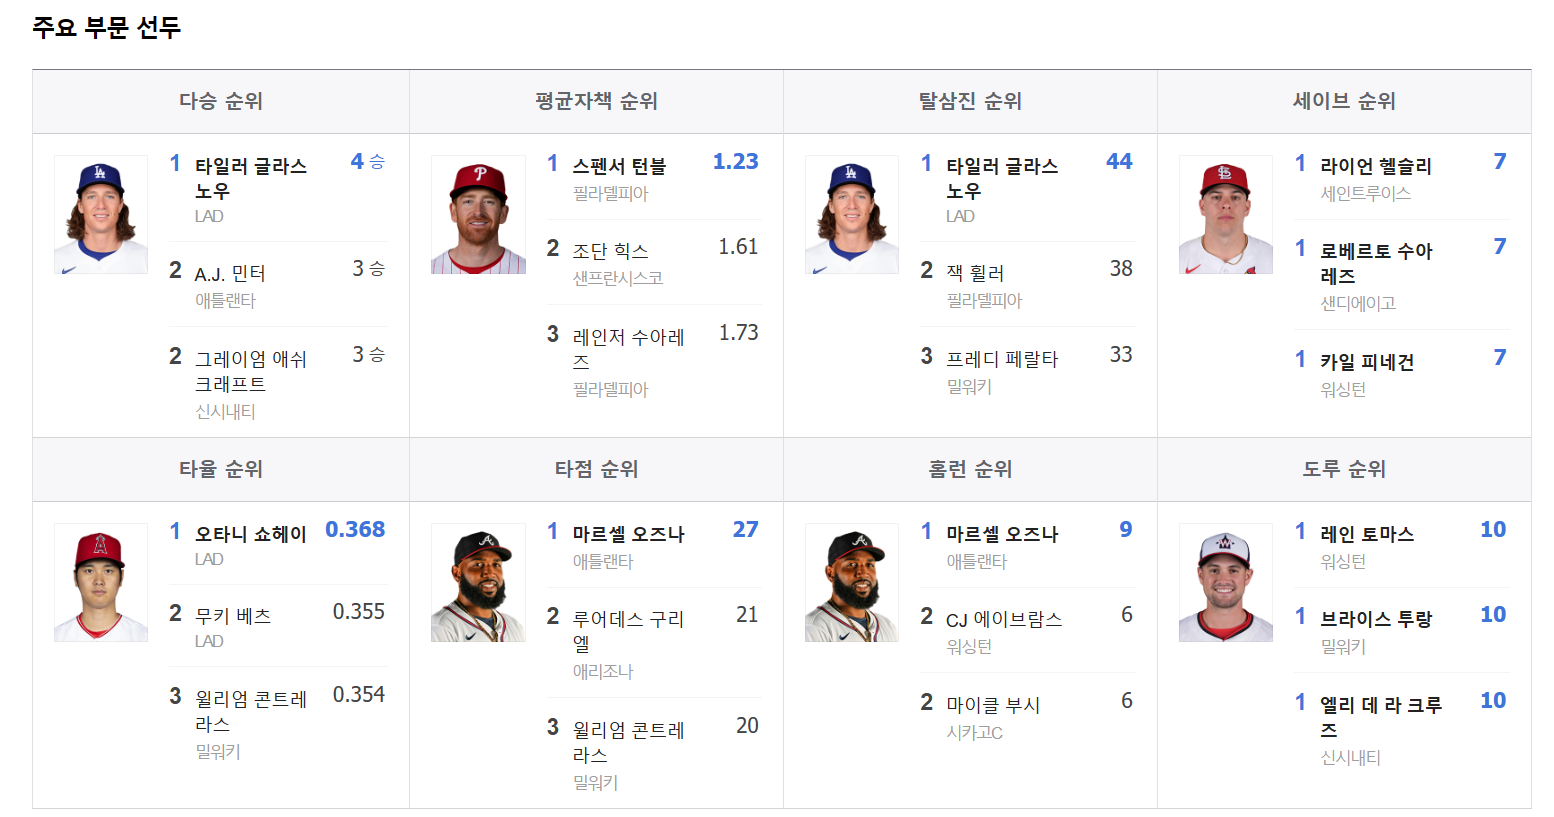Click 잭 휠러 in strikeout ranking
Screen dimensions: 1554x817
[x=975, y=272]
